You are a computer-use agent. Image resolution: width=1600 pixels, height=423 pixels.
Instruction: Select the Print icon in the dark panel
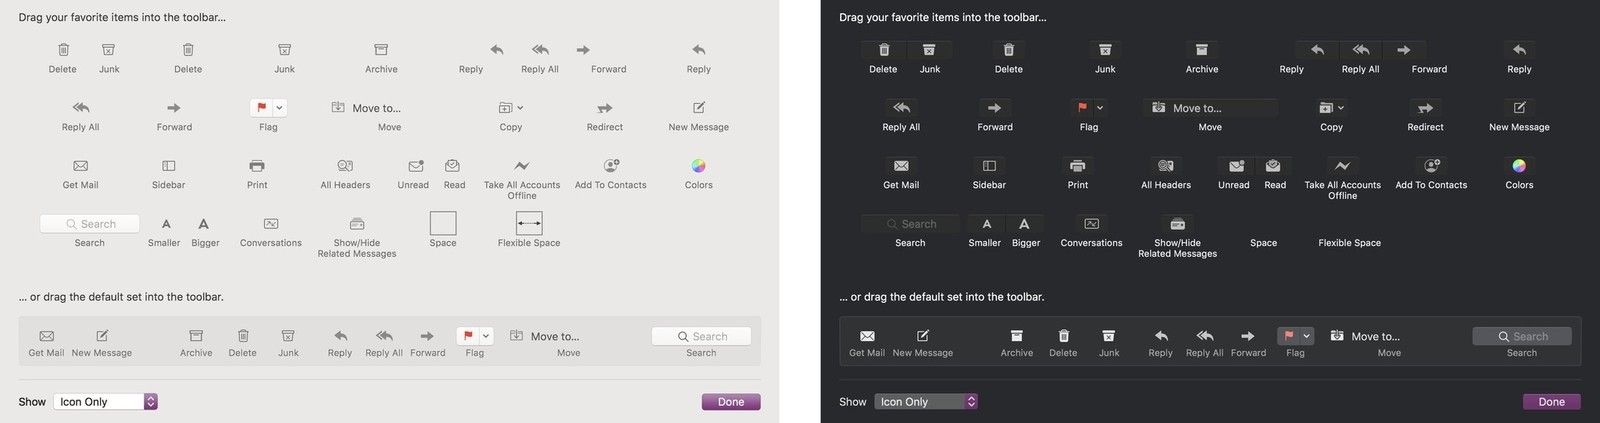click(1077, 166)
